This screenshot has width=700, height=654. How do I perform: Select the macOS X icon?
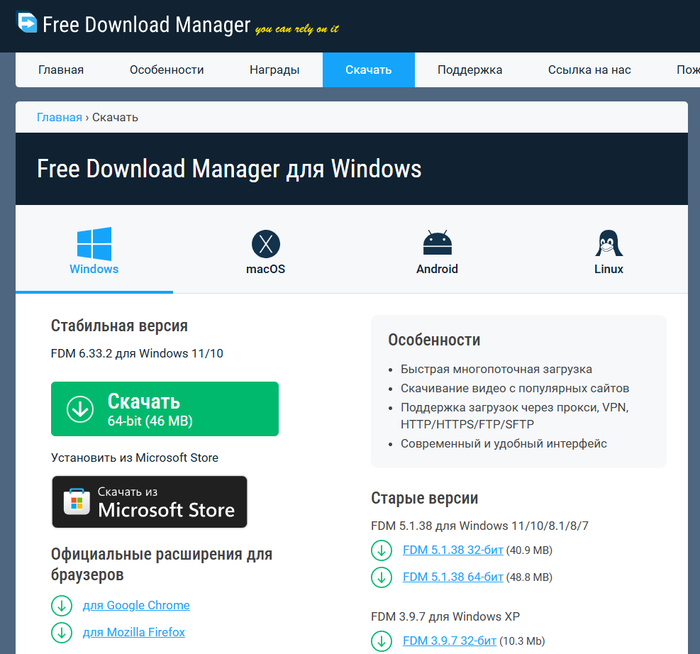click(x=266, y=244)
